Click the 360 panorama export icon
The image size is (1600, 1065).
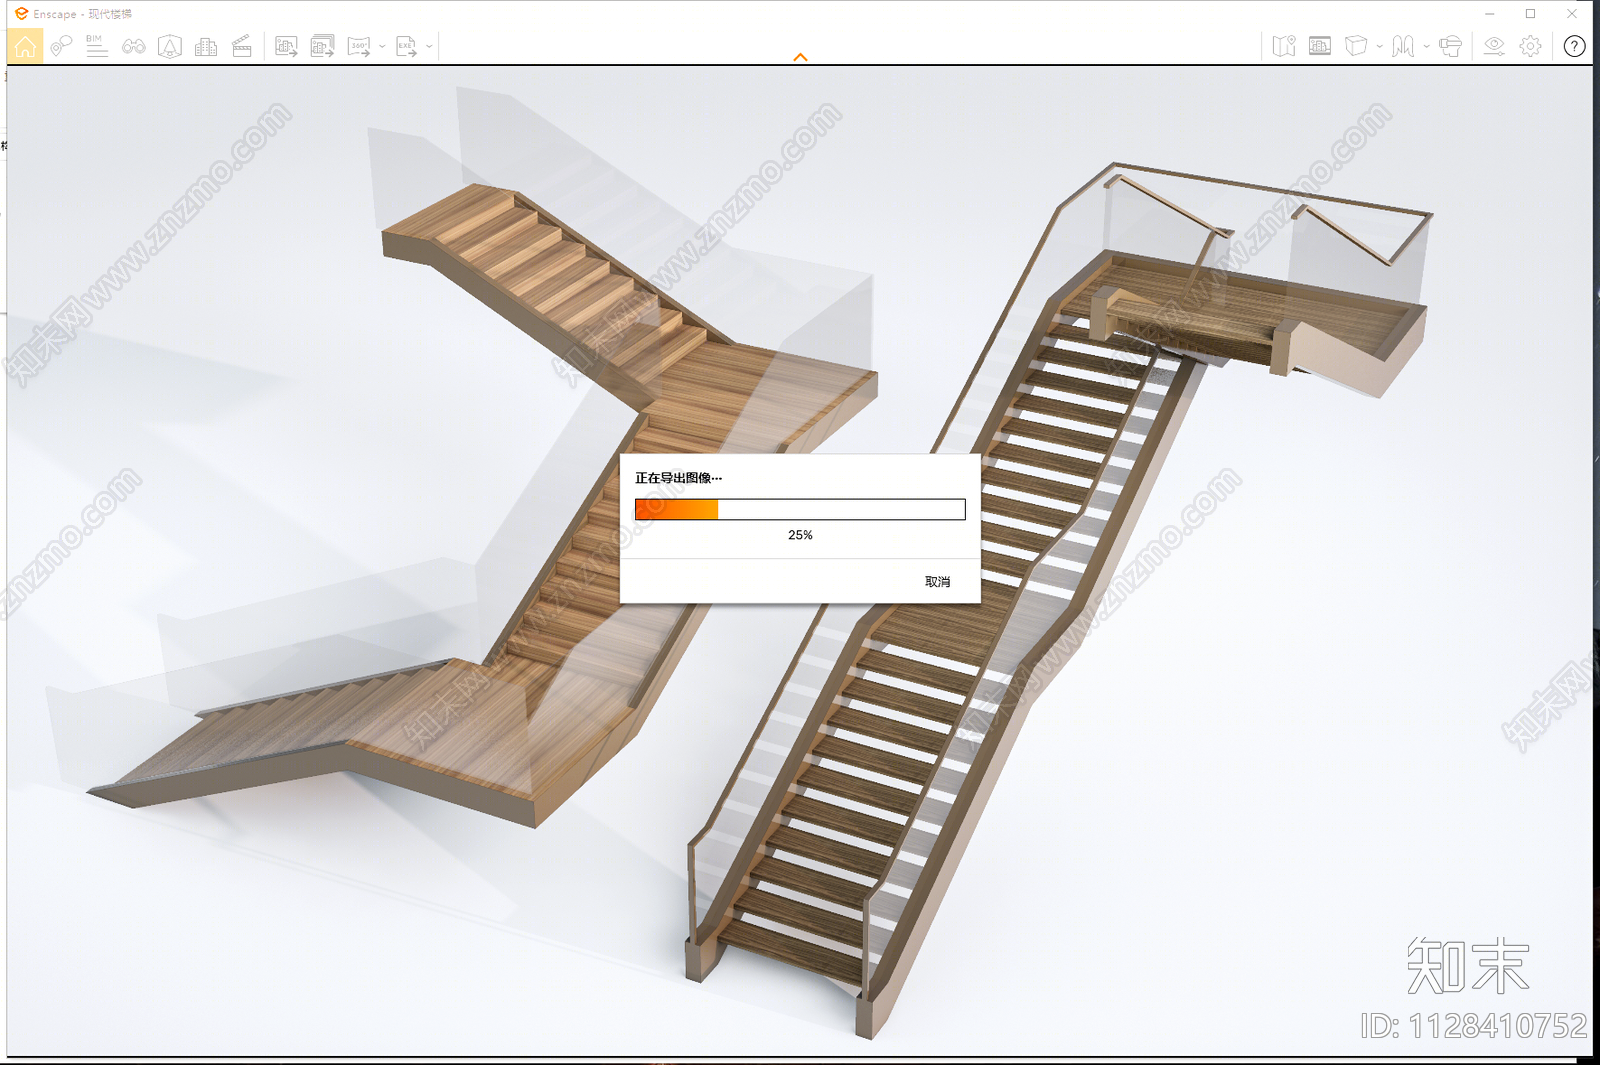359,46
